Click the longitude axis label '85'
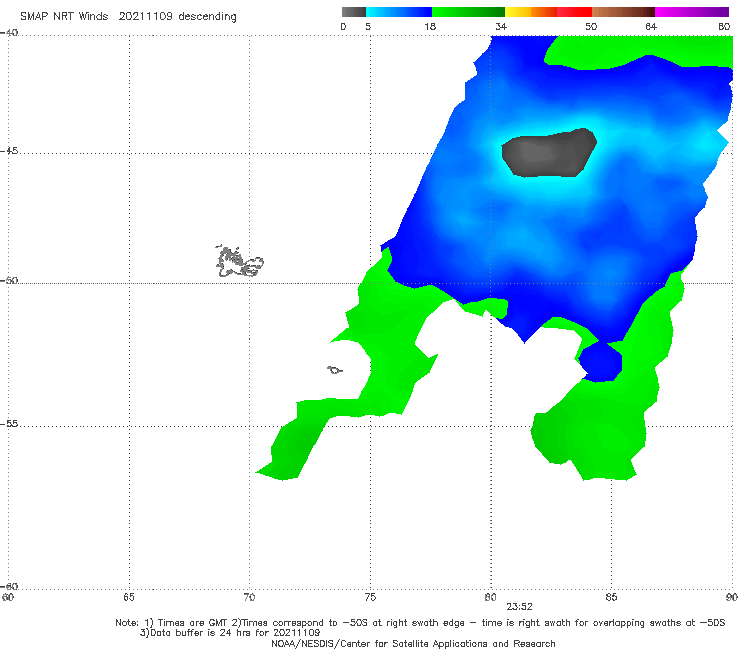 coord(611,598)
